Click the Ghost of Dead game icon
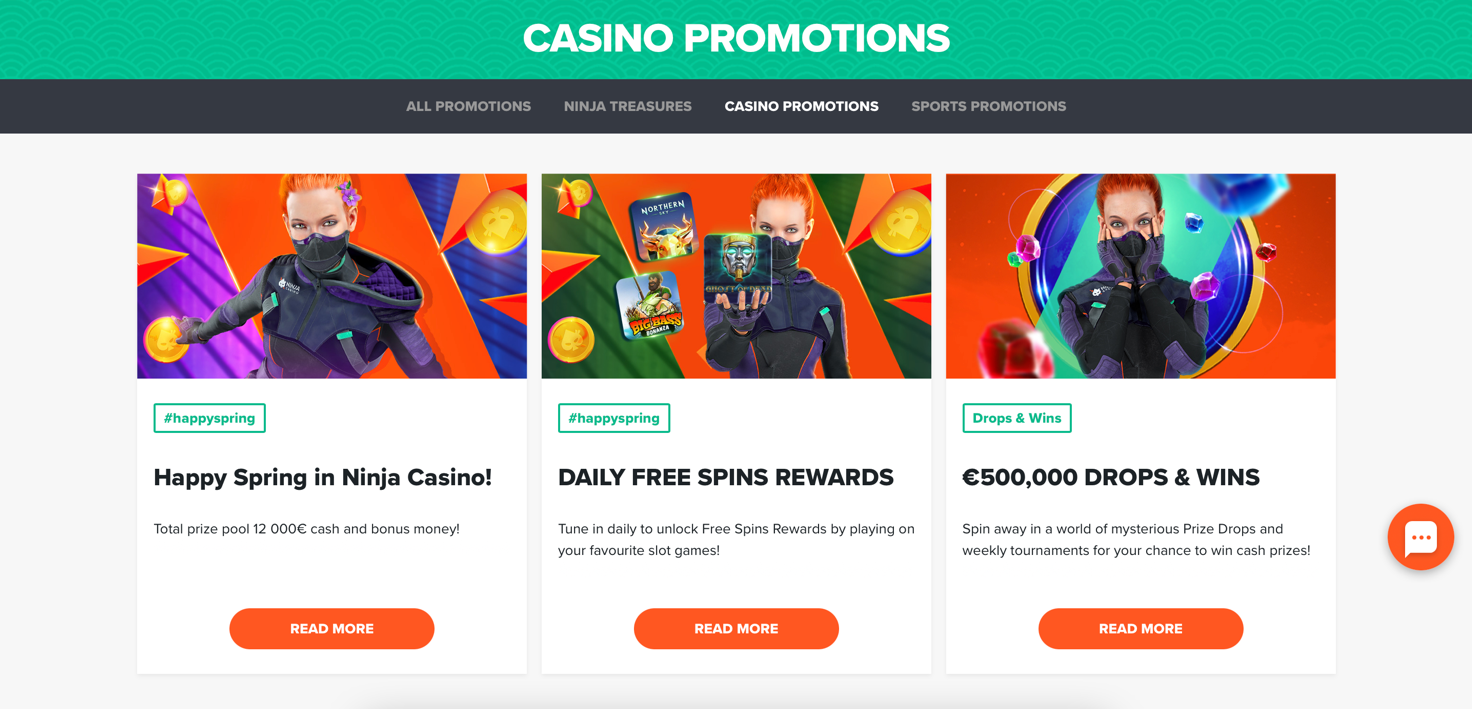Screen dimensions: 1472x709 [737, 267]
